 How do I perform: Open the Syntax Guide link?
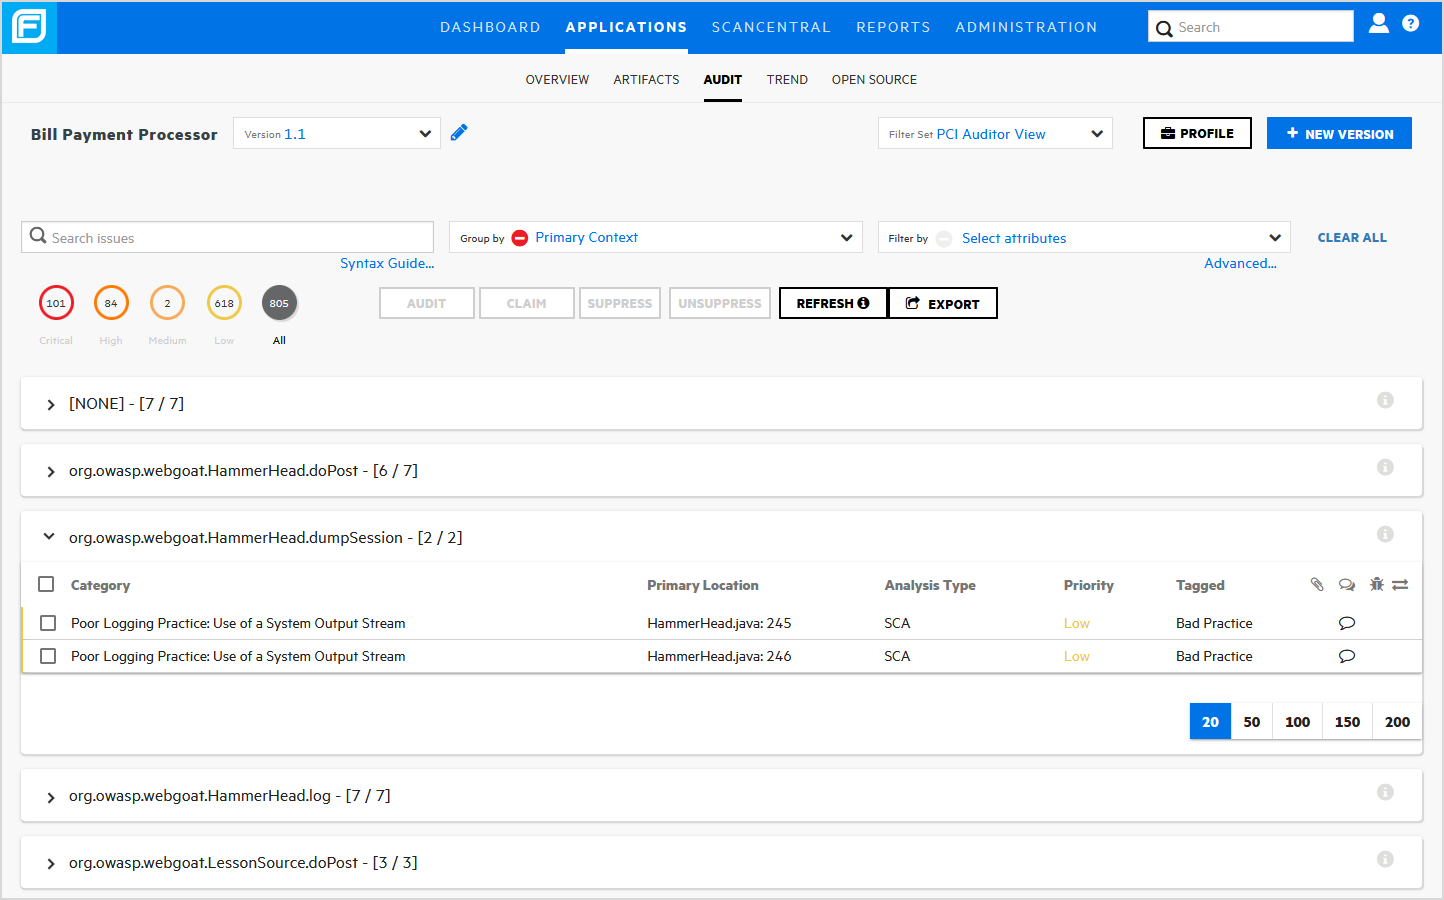pyautogui.click(x=387, y=264)
